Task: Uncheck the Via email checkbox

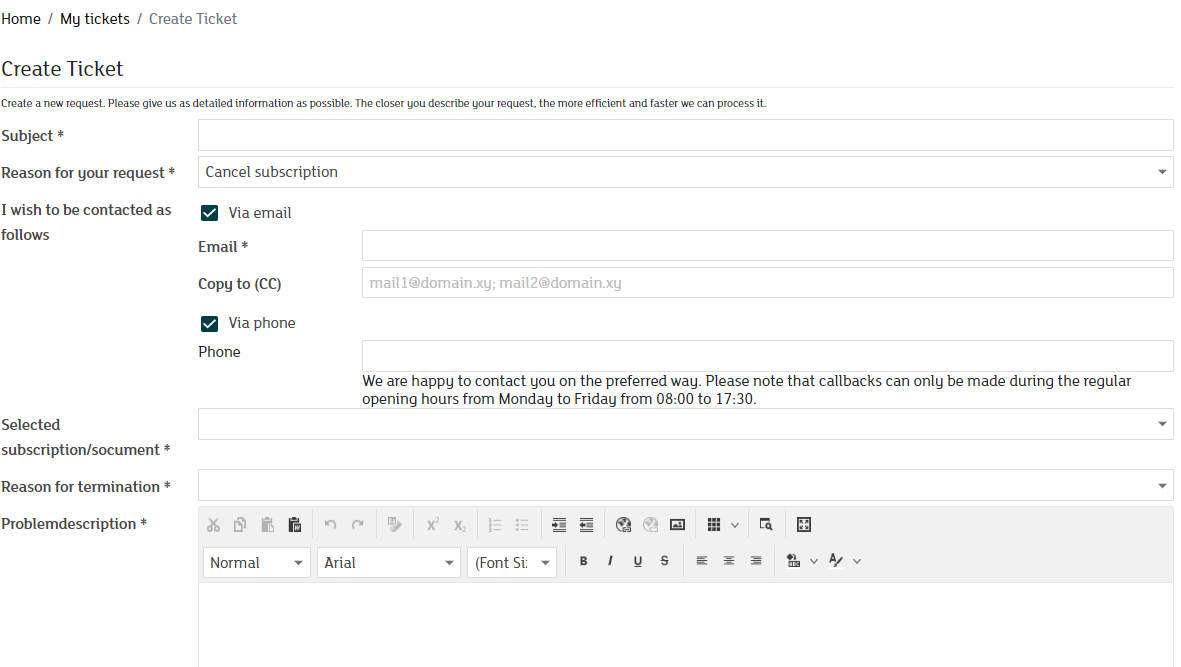Action: click(210, 213)
